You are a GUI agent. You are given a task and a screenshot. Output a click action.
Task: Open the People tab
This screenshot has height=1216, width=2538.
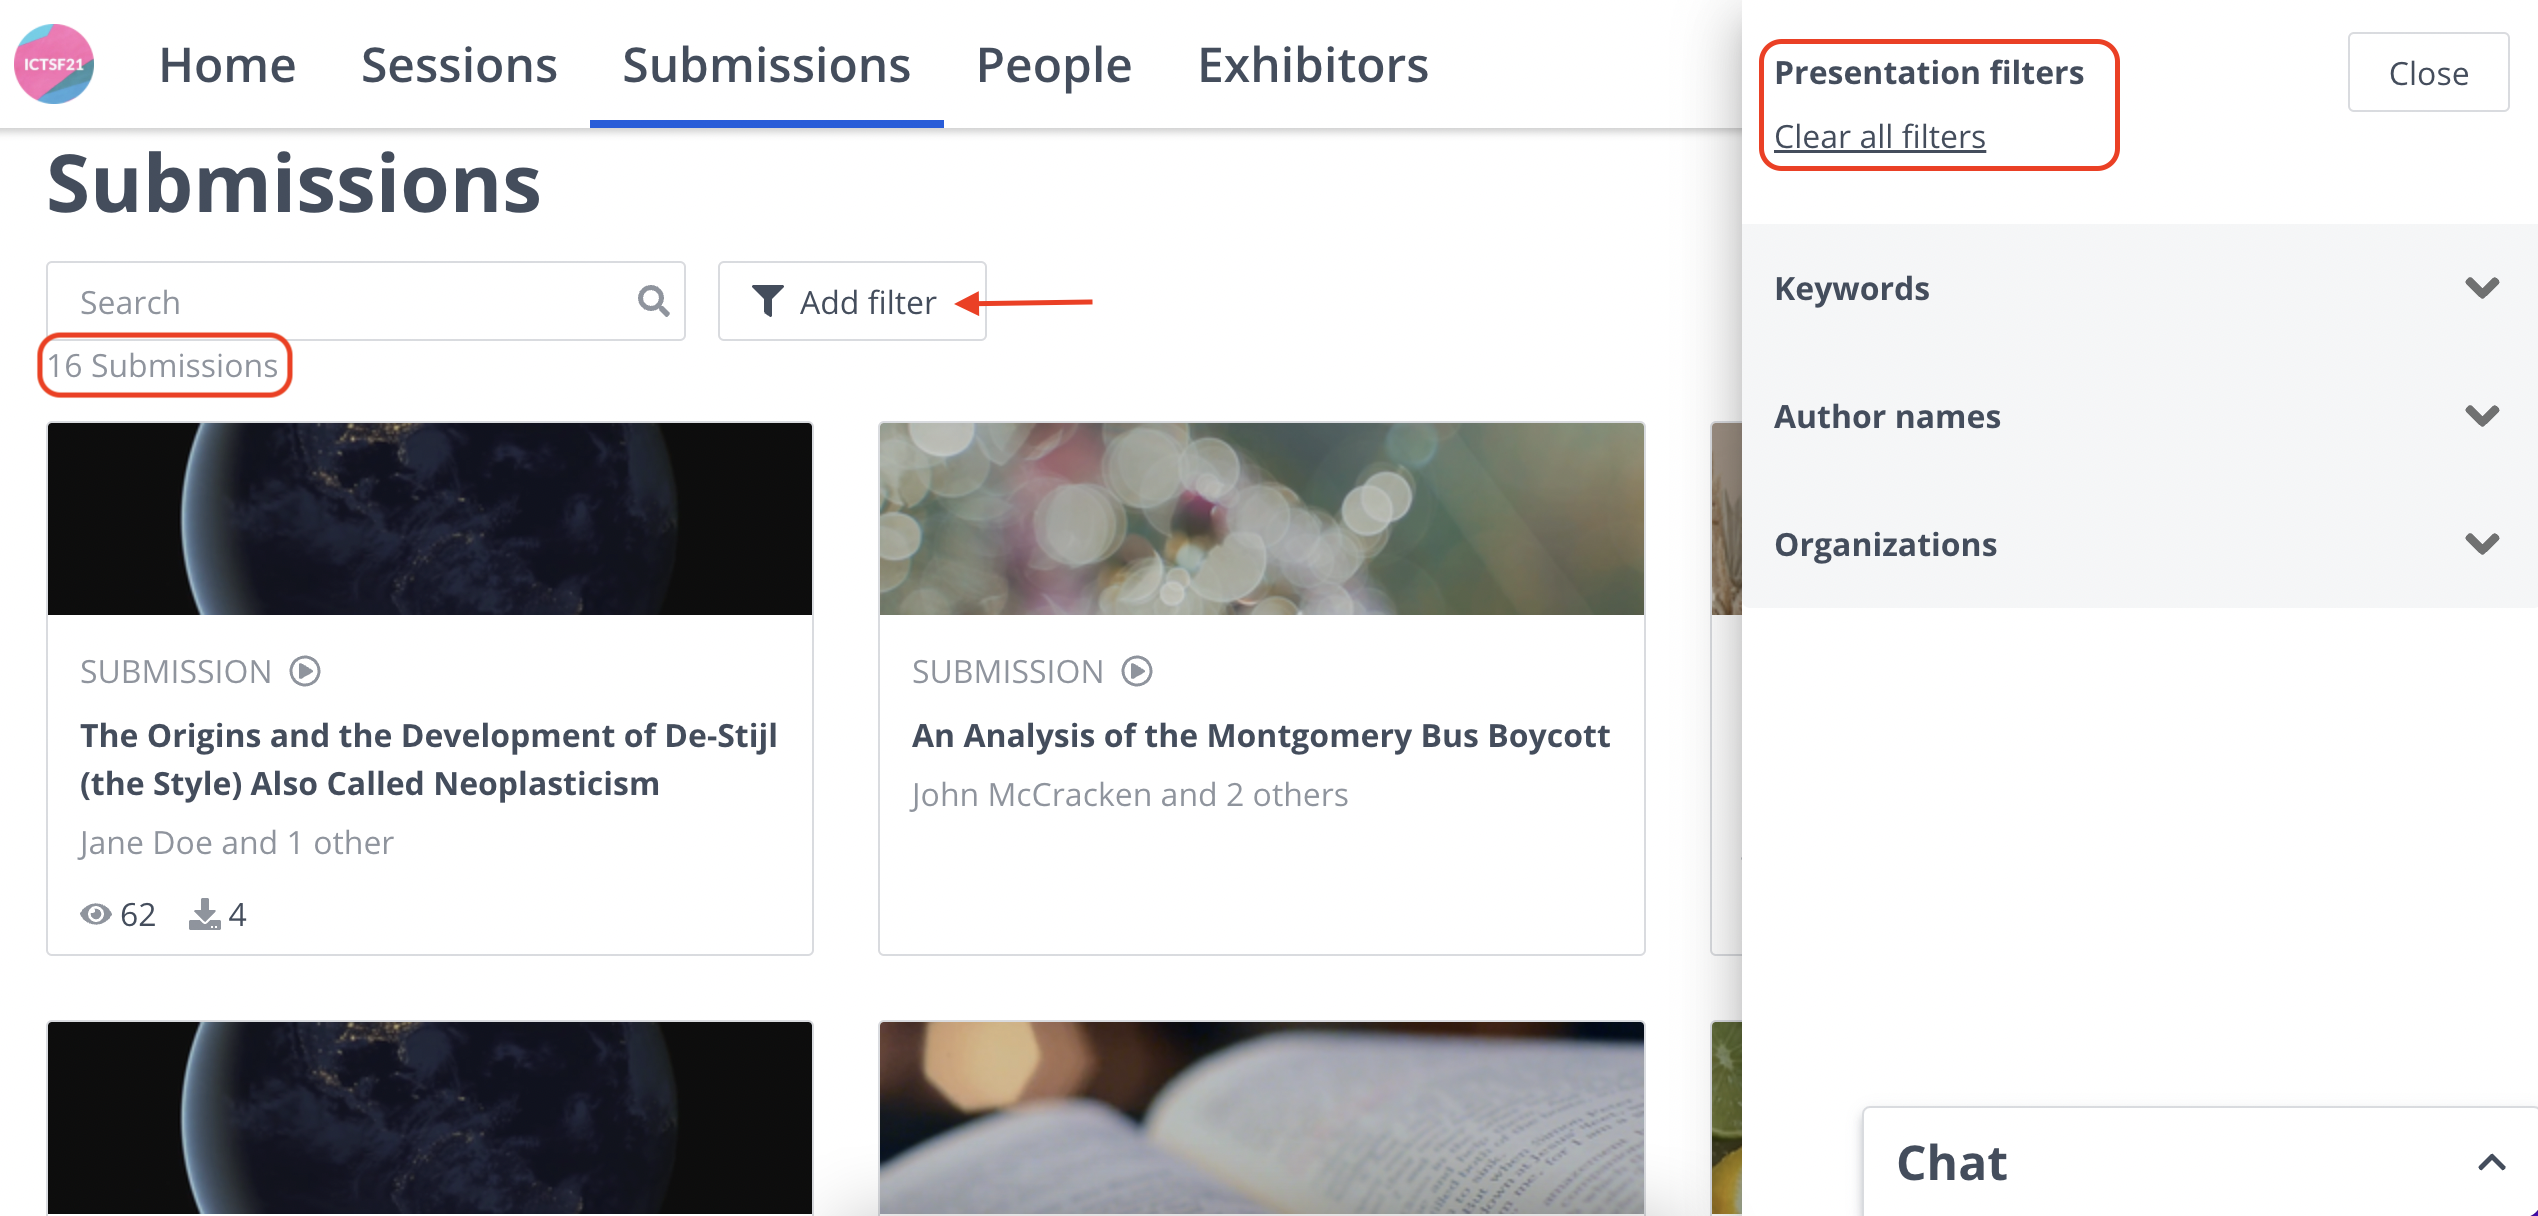[1054, 65]
